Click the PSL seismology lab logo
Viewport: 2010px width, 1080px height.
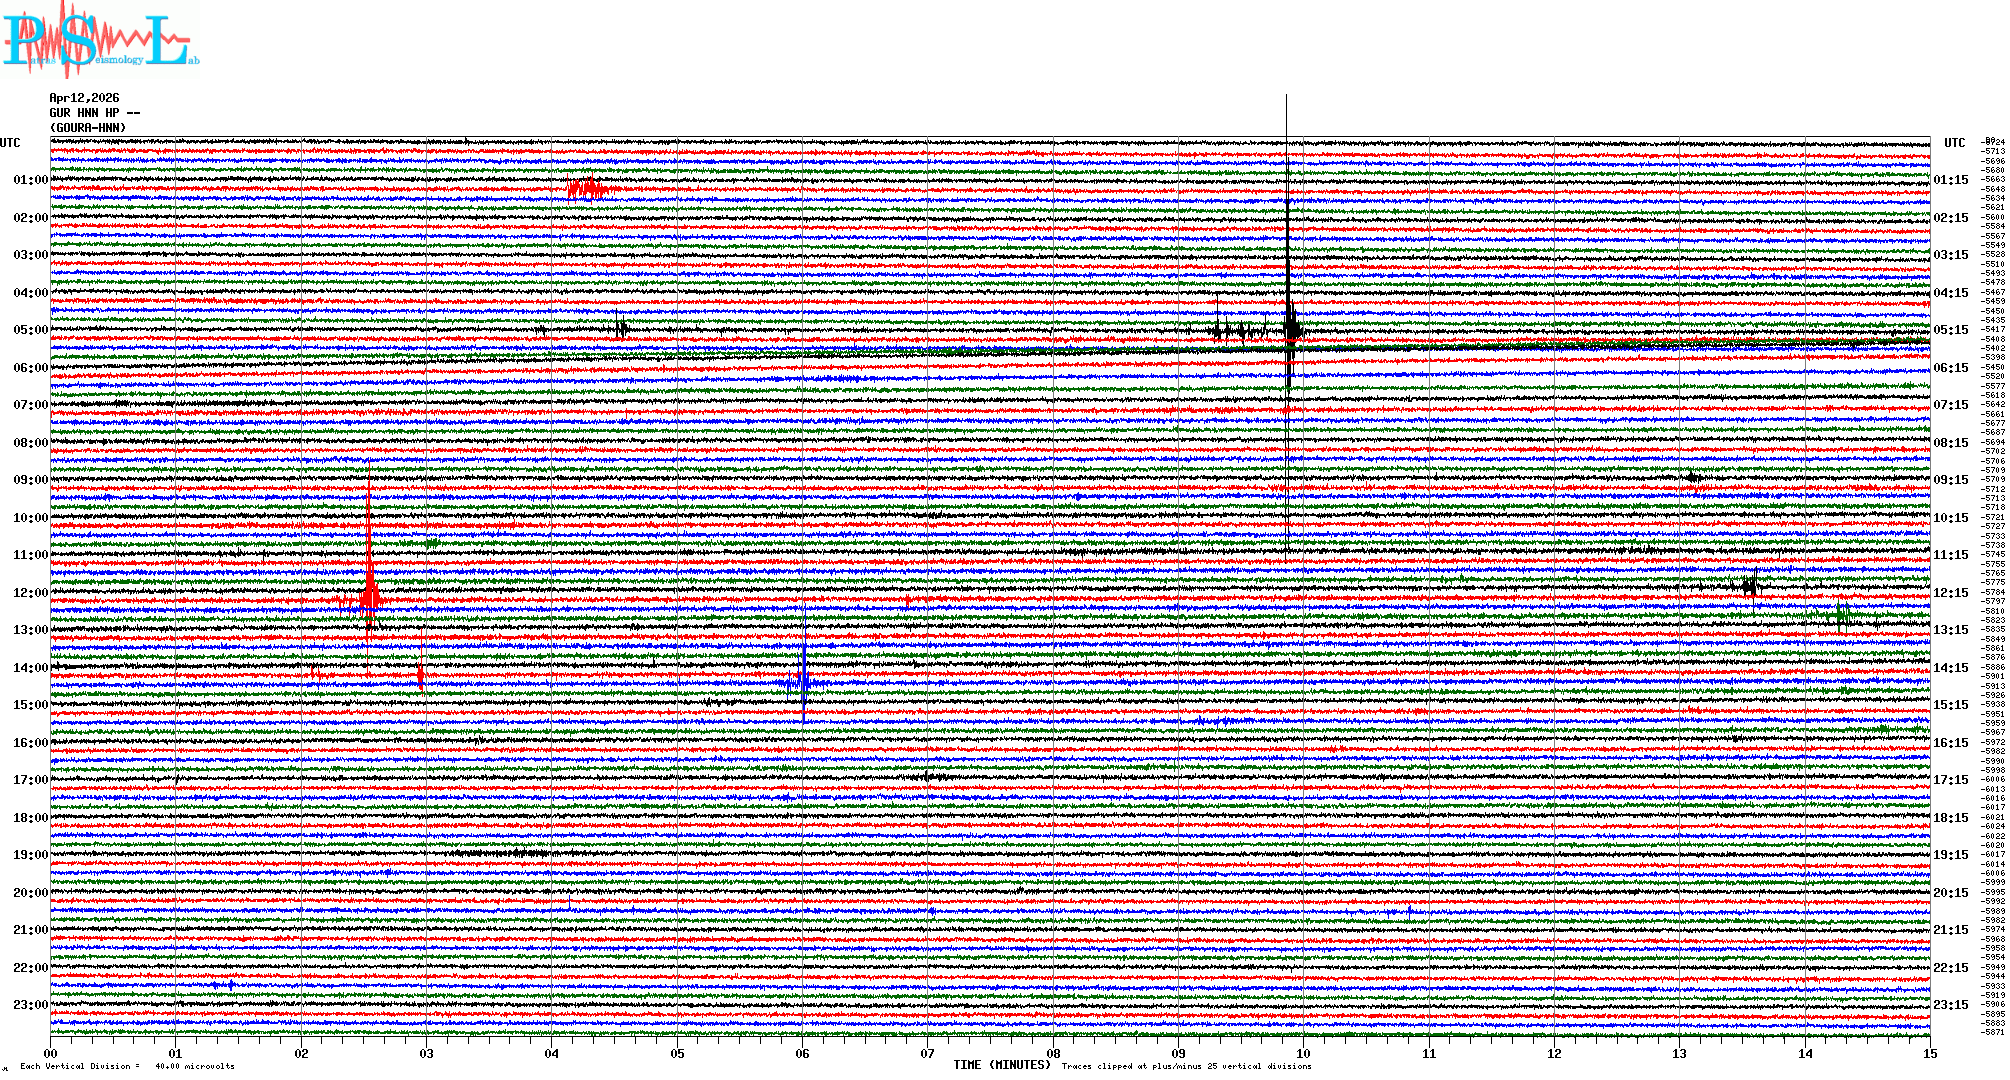pyautogui.click(x=100, y=40)
